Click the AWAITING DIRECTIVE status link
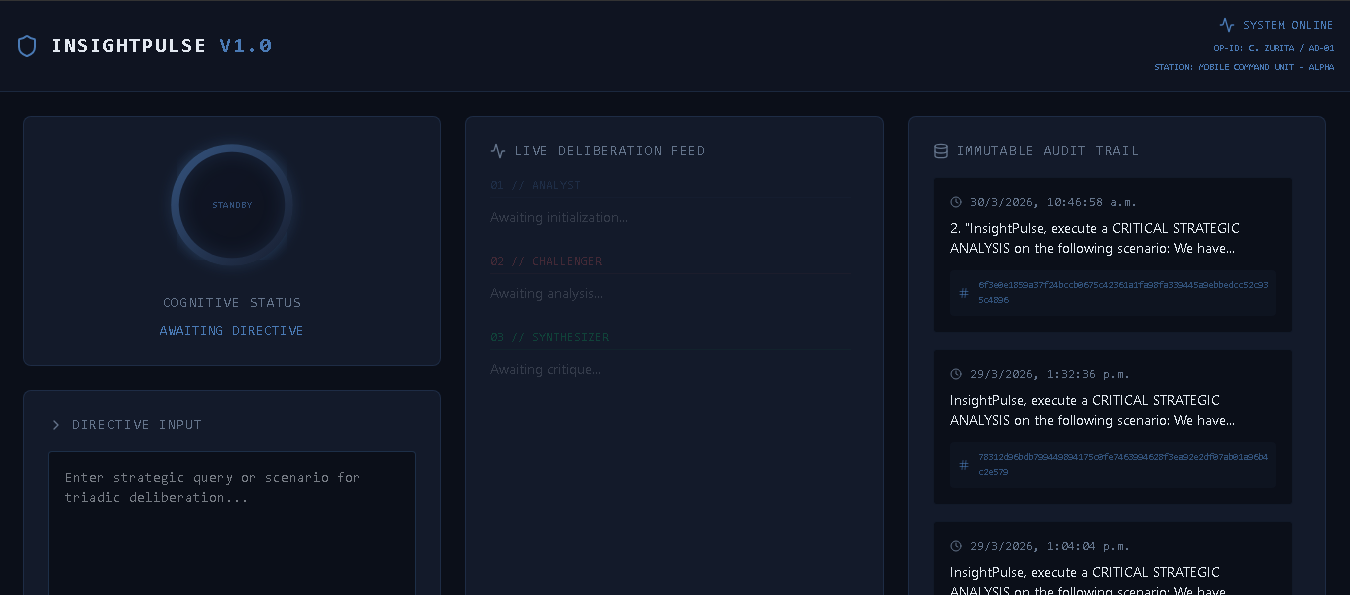This screenshot has height=595, width=1350. click(231, 330)
